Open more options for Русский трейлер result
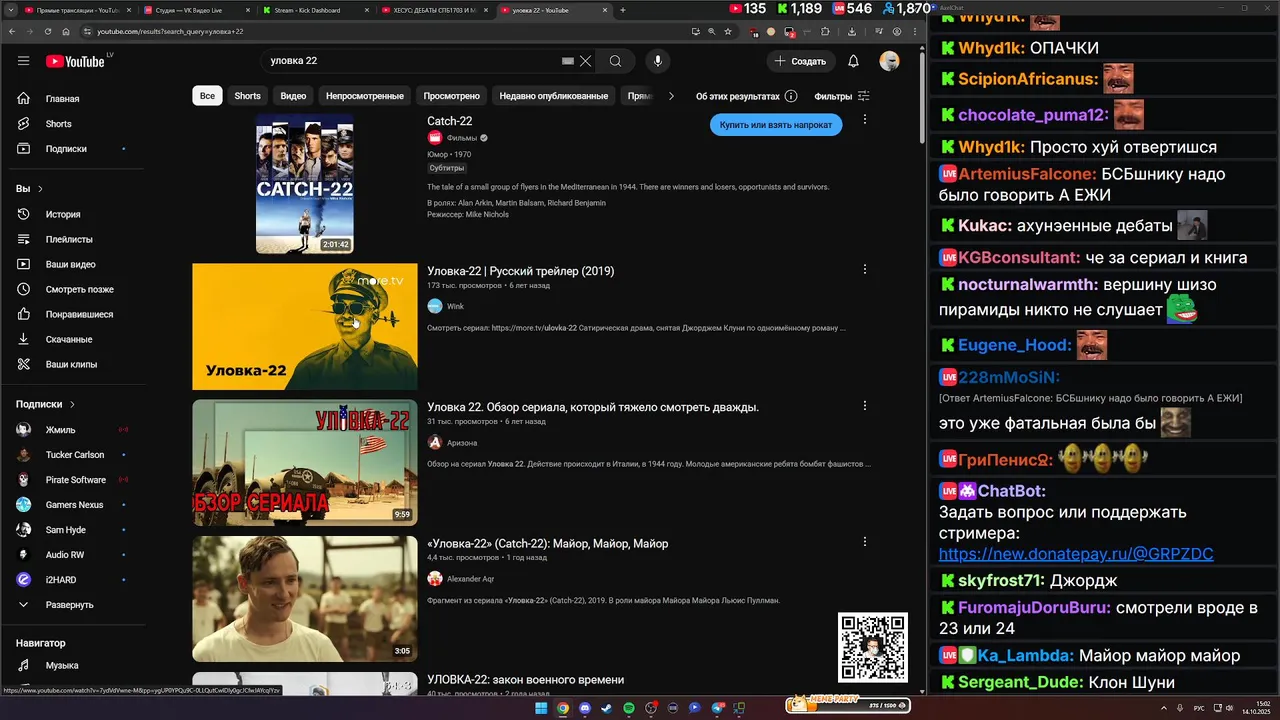This screenshot has width=1280, height=720. tap(865, 269)
